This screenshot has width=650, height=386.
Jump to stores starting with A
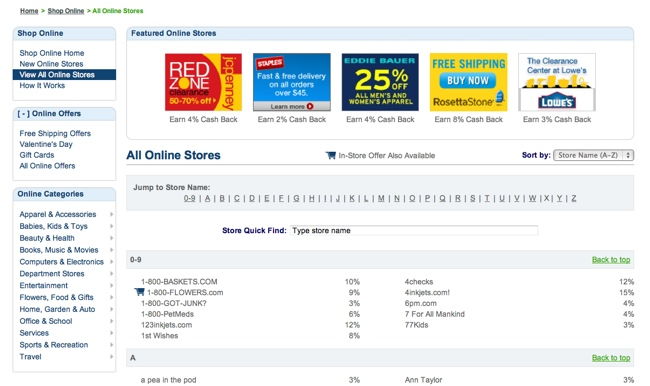207,198
